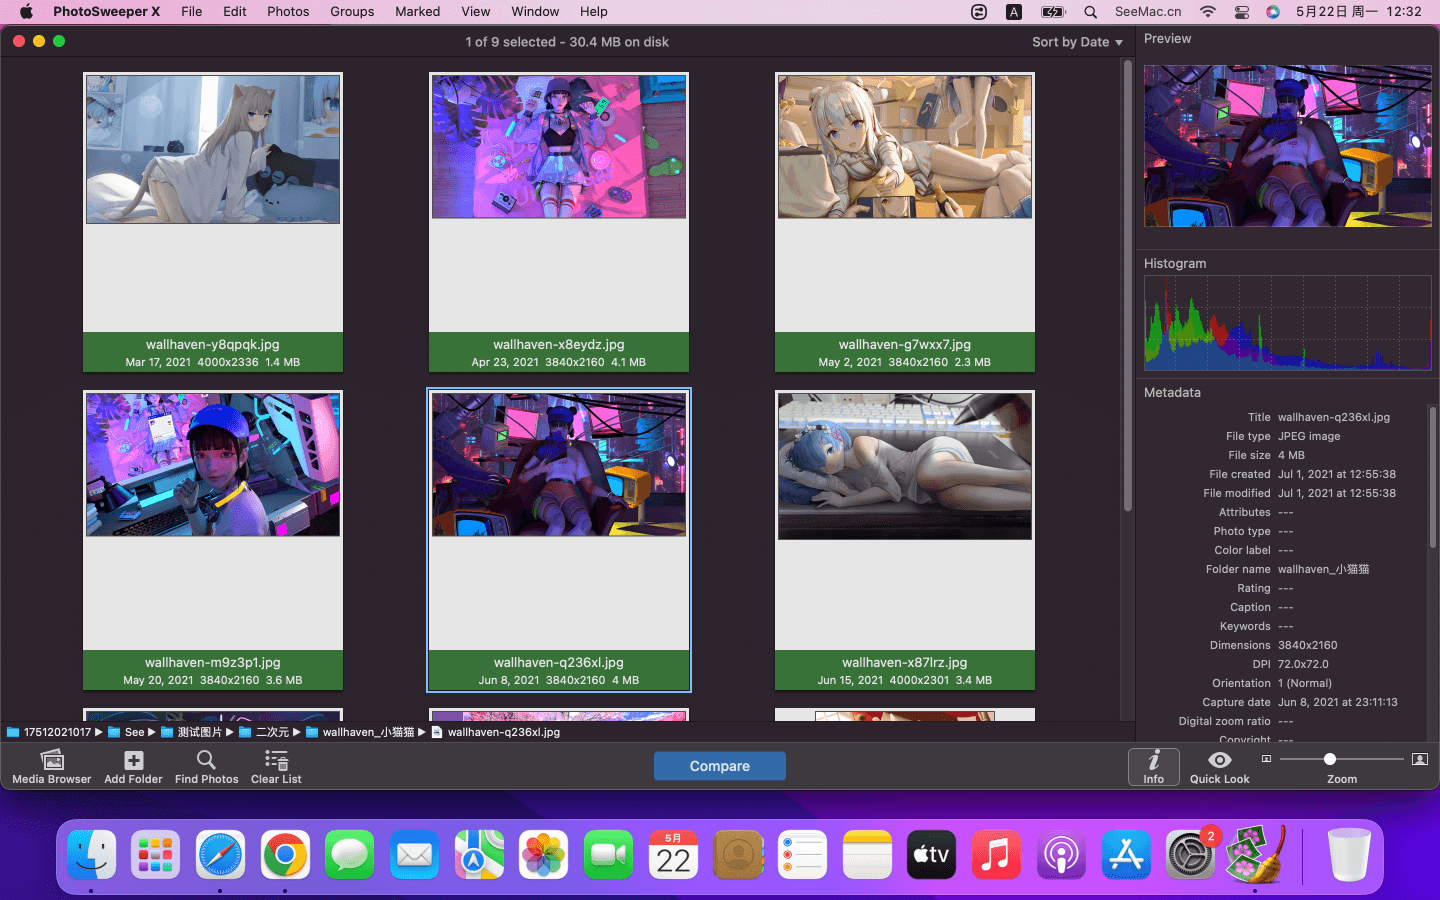Open the Groups menu
The width and height of the screenshot is (1440, 900).
point(352,12)
